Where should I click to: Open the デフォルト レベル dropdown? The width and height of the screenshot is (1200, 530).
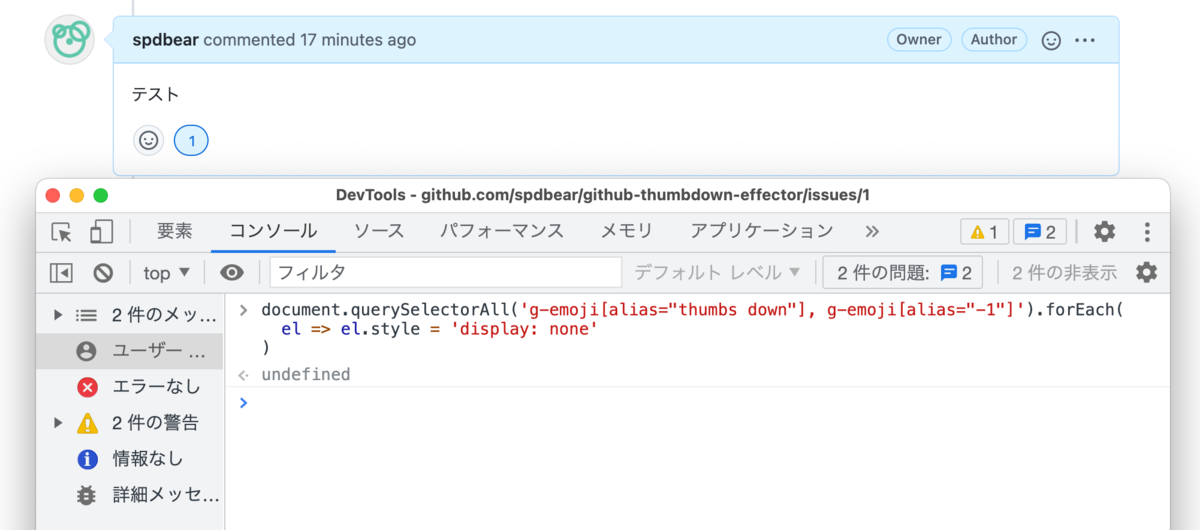717,272
